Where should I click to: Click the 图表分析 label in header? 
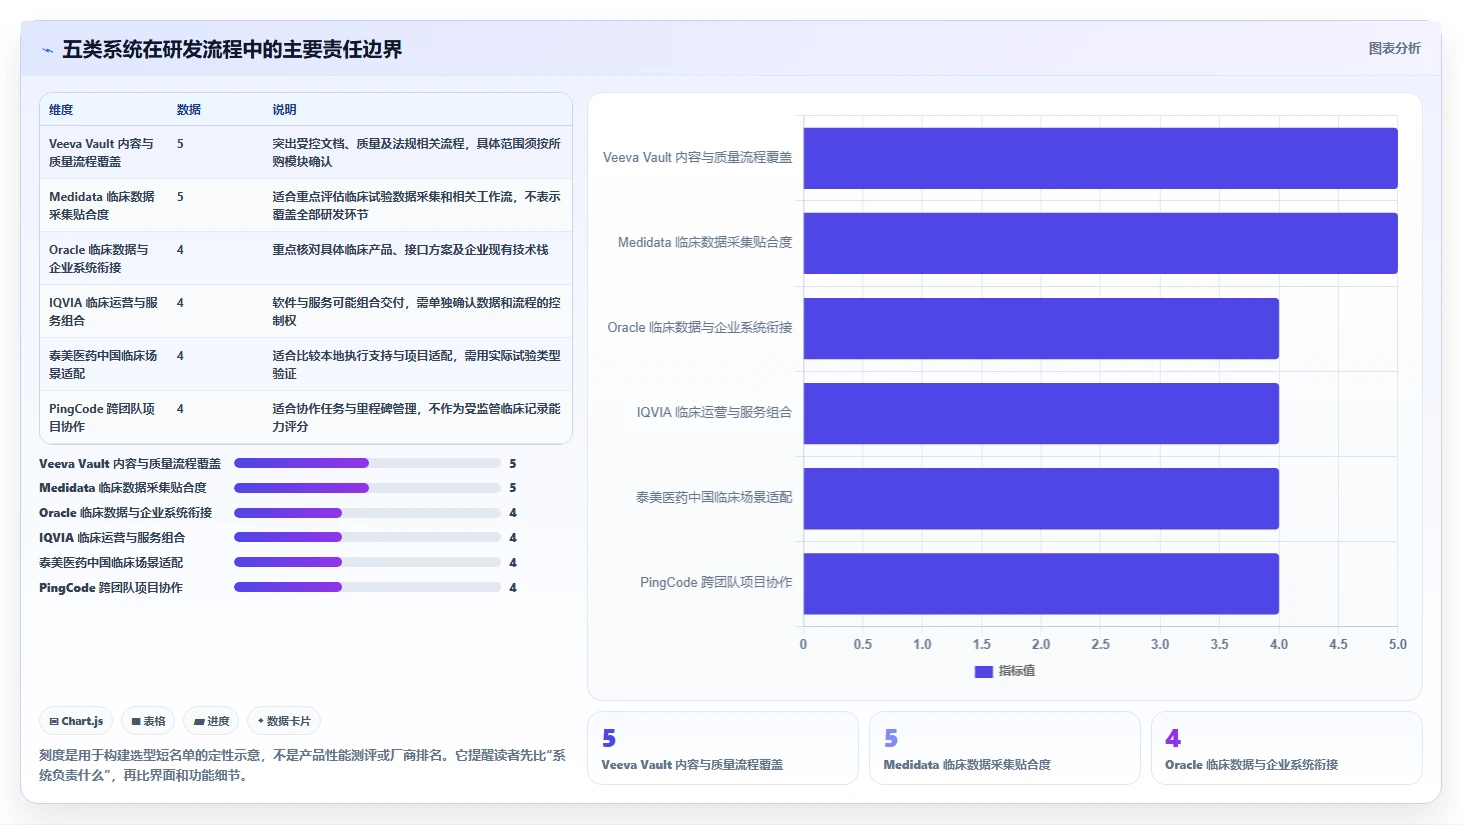point(1394,48)
